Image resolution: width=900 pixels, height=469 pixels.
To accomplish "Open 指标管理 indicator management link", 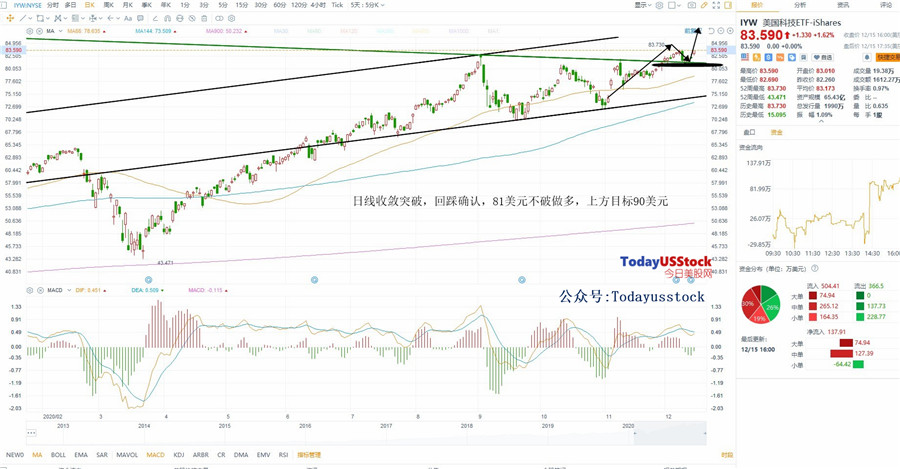I will pos(309,455).
